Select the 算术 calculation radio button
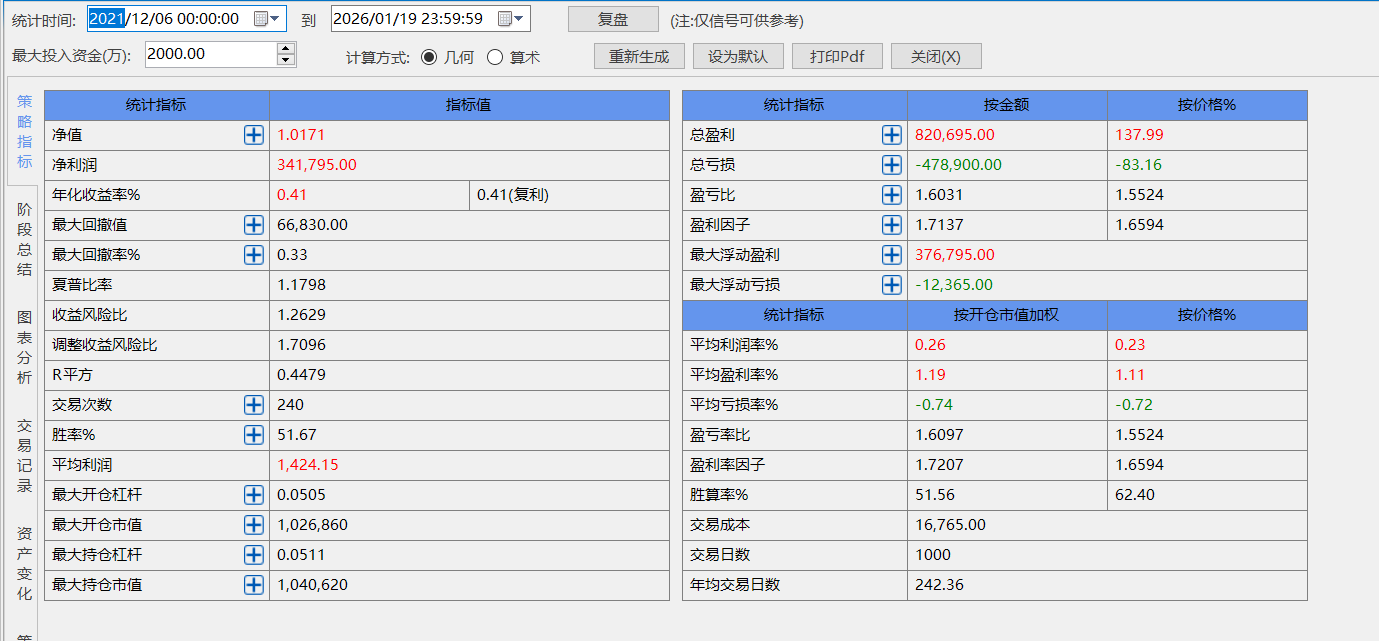Screen dimensions: 1379x641 click(495, 57)
